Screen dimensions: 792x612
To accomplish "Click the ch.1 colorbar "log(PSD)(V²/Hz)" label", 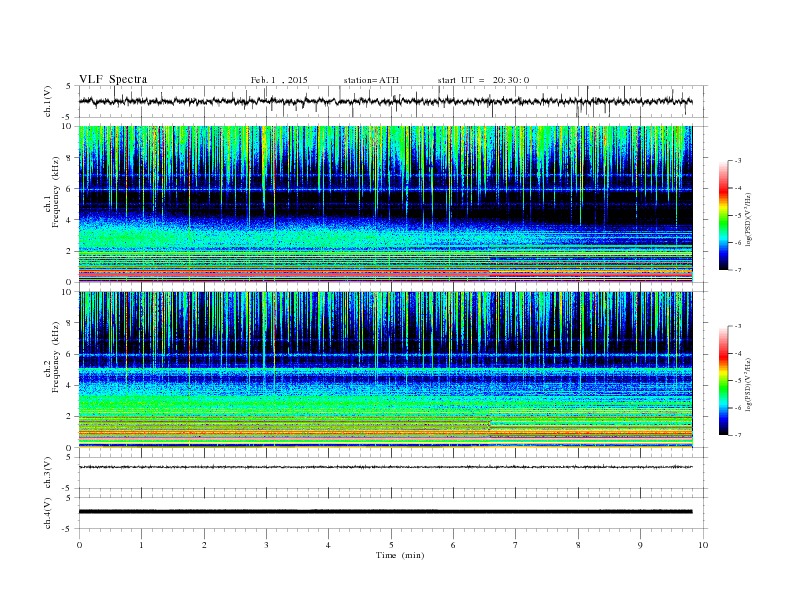I will click(x=749, y=218).
